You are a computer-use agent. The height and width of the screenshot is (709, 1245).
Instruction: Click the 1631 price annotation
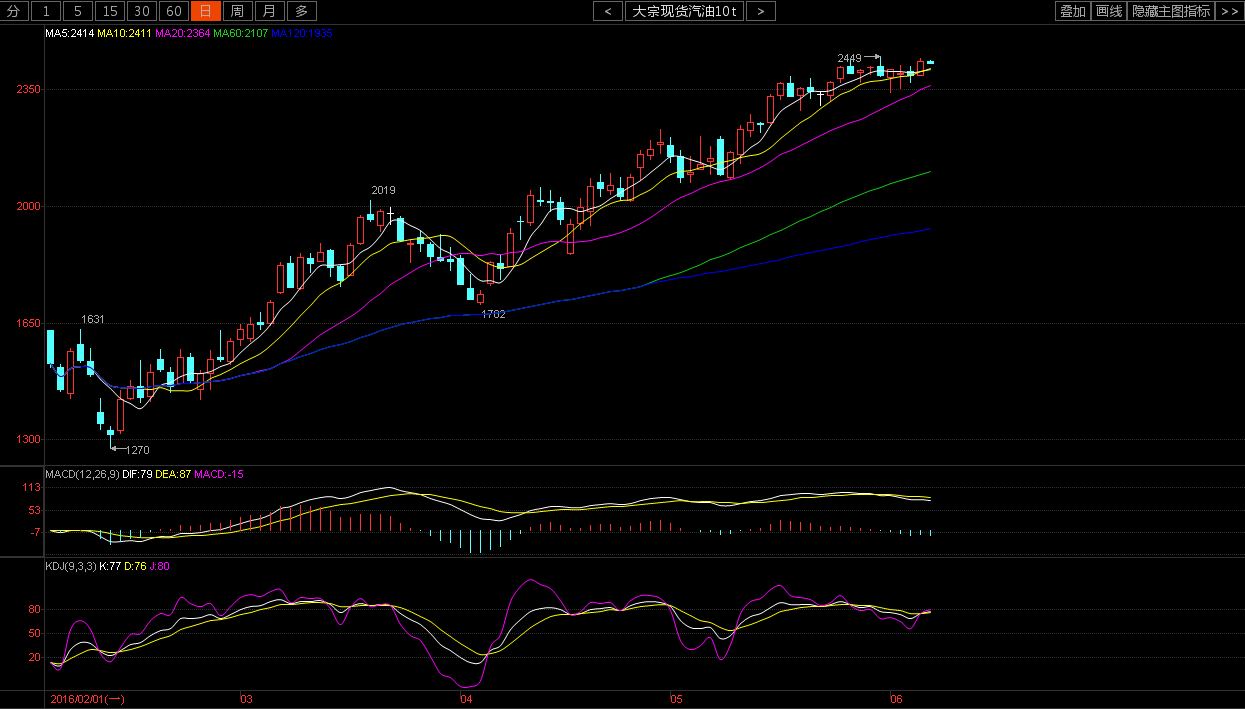93,319
